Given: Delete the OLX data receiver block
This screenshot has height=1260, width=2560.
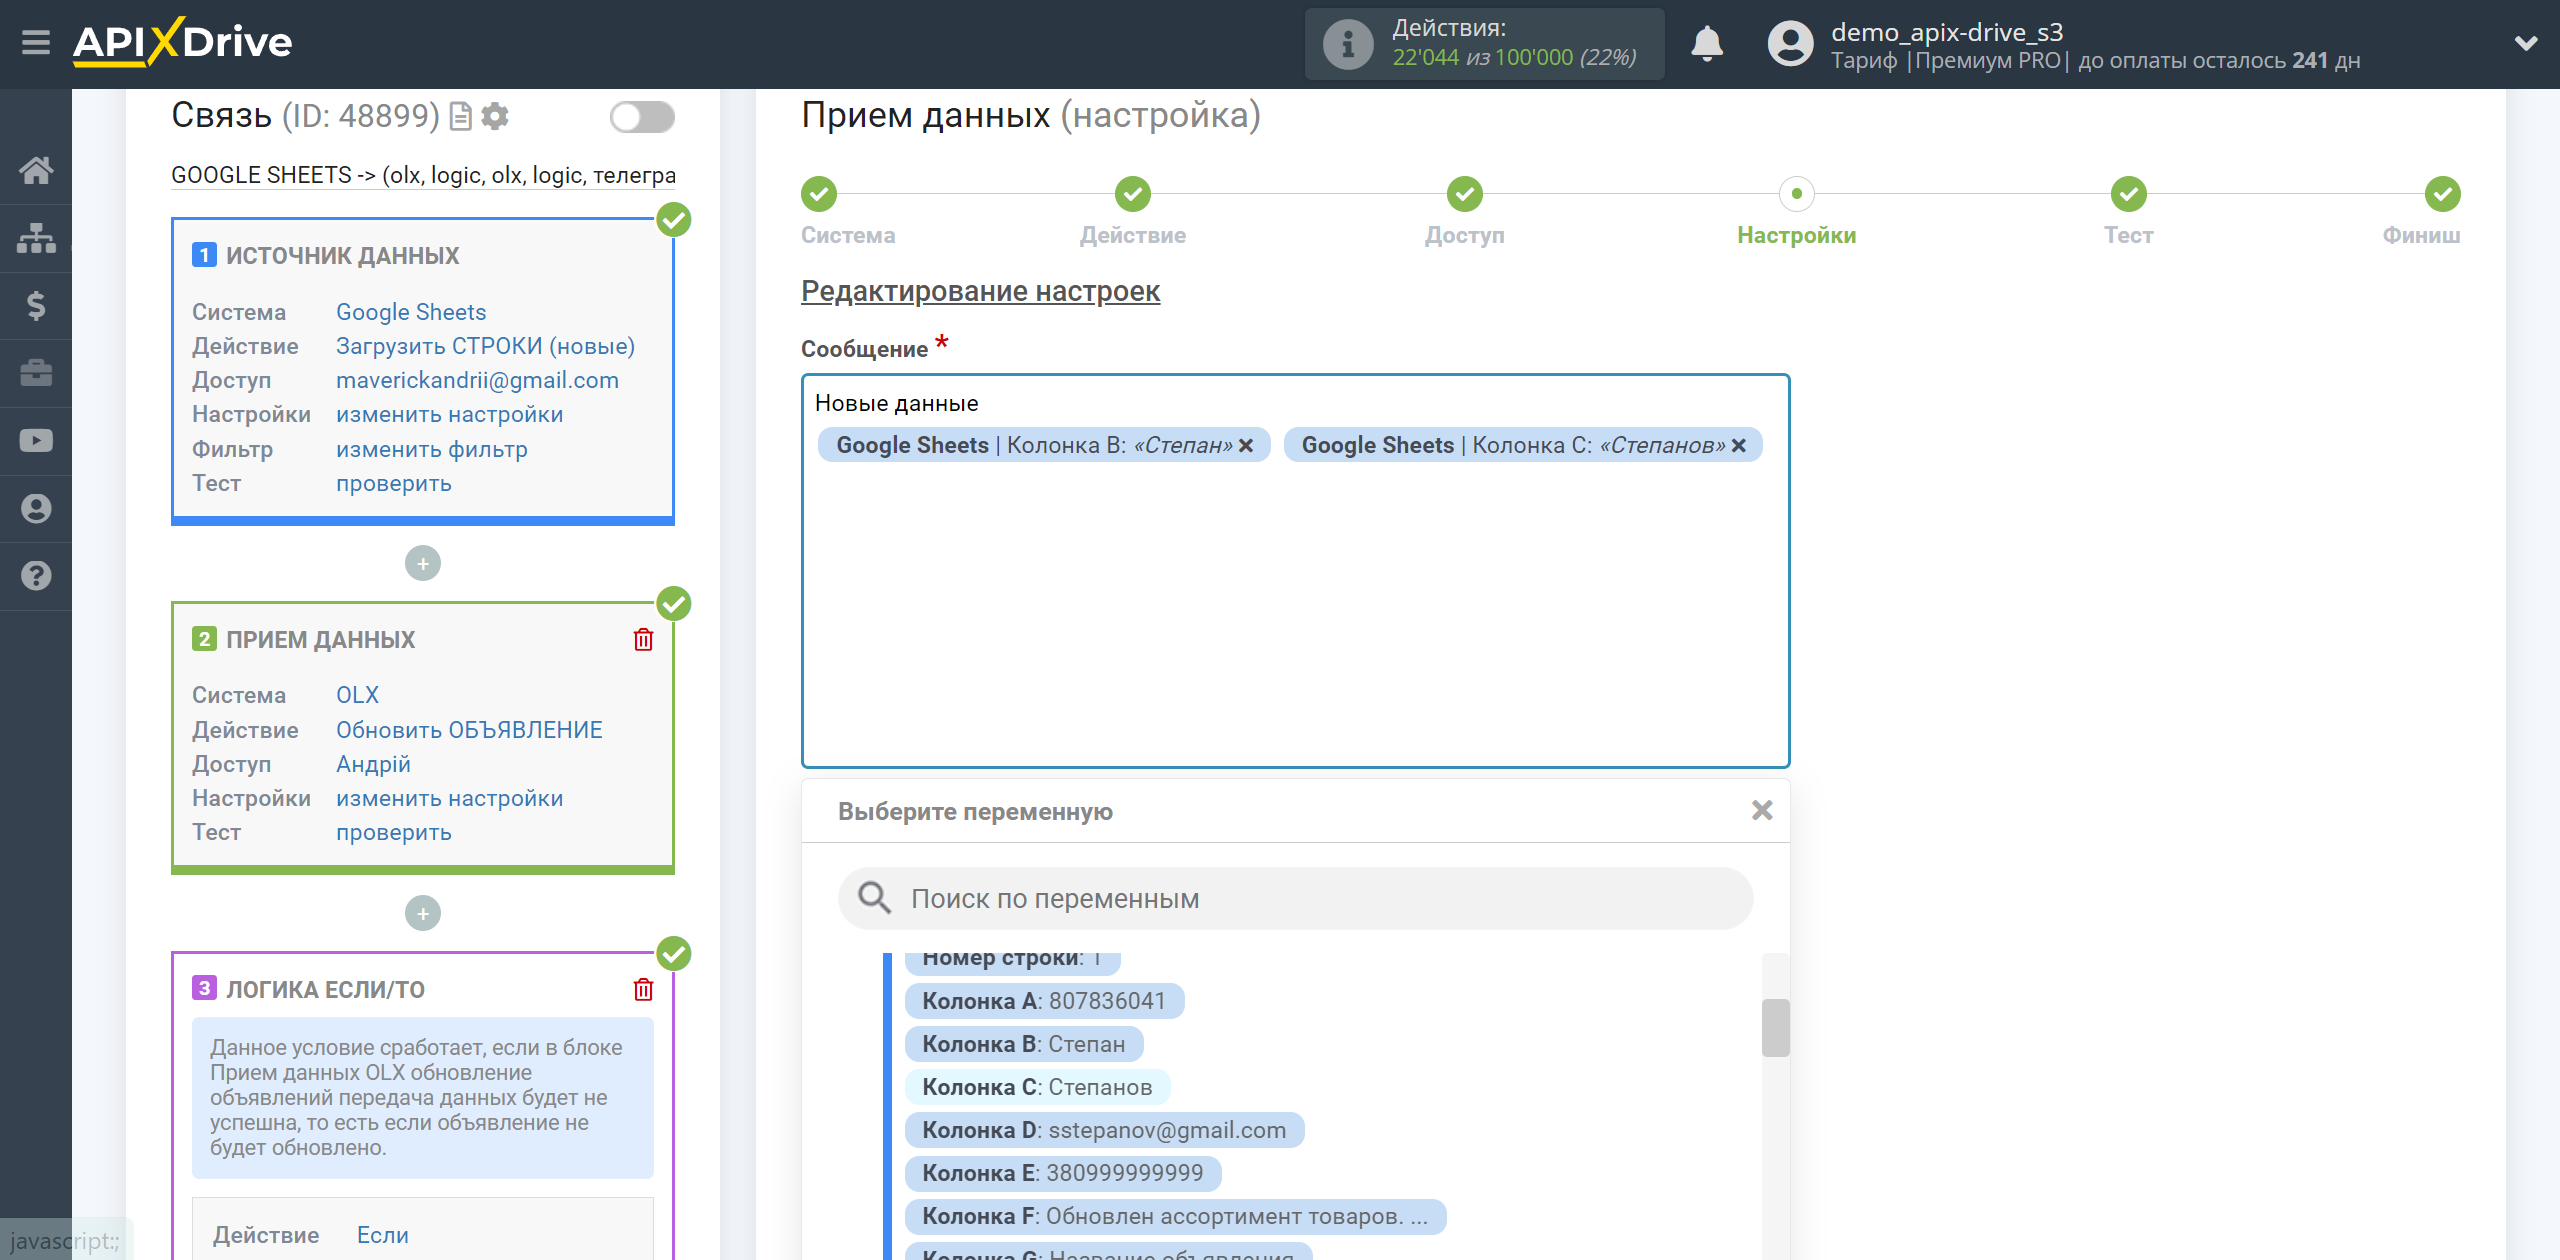Looking at the screenshot, I should click(643, 640).
